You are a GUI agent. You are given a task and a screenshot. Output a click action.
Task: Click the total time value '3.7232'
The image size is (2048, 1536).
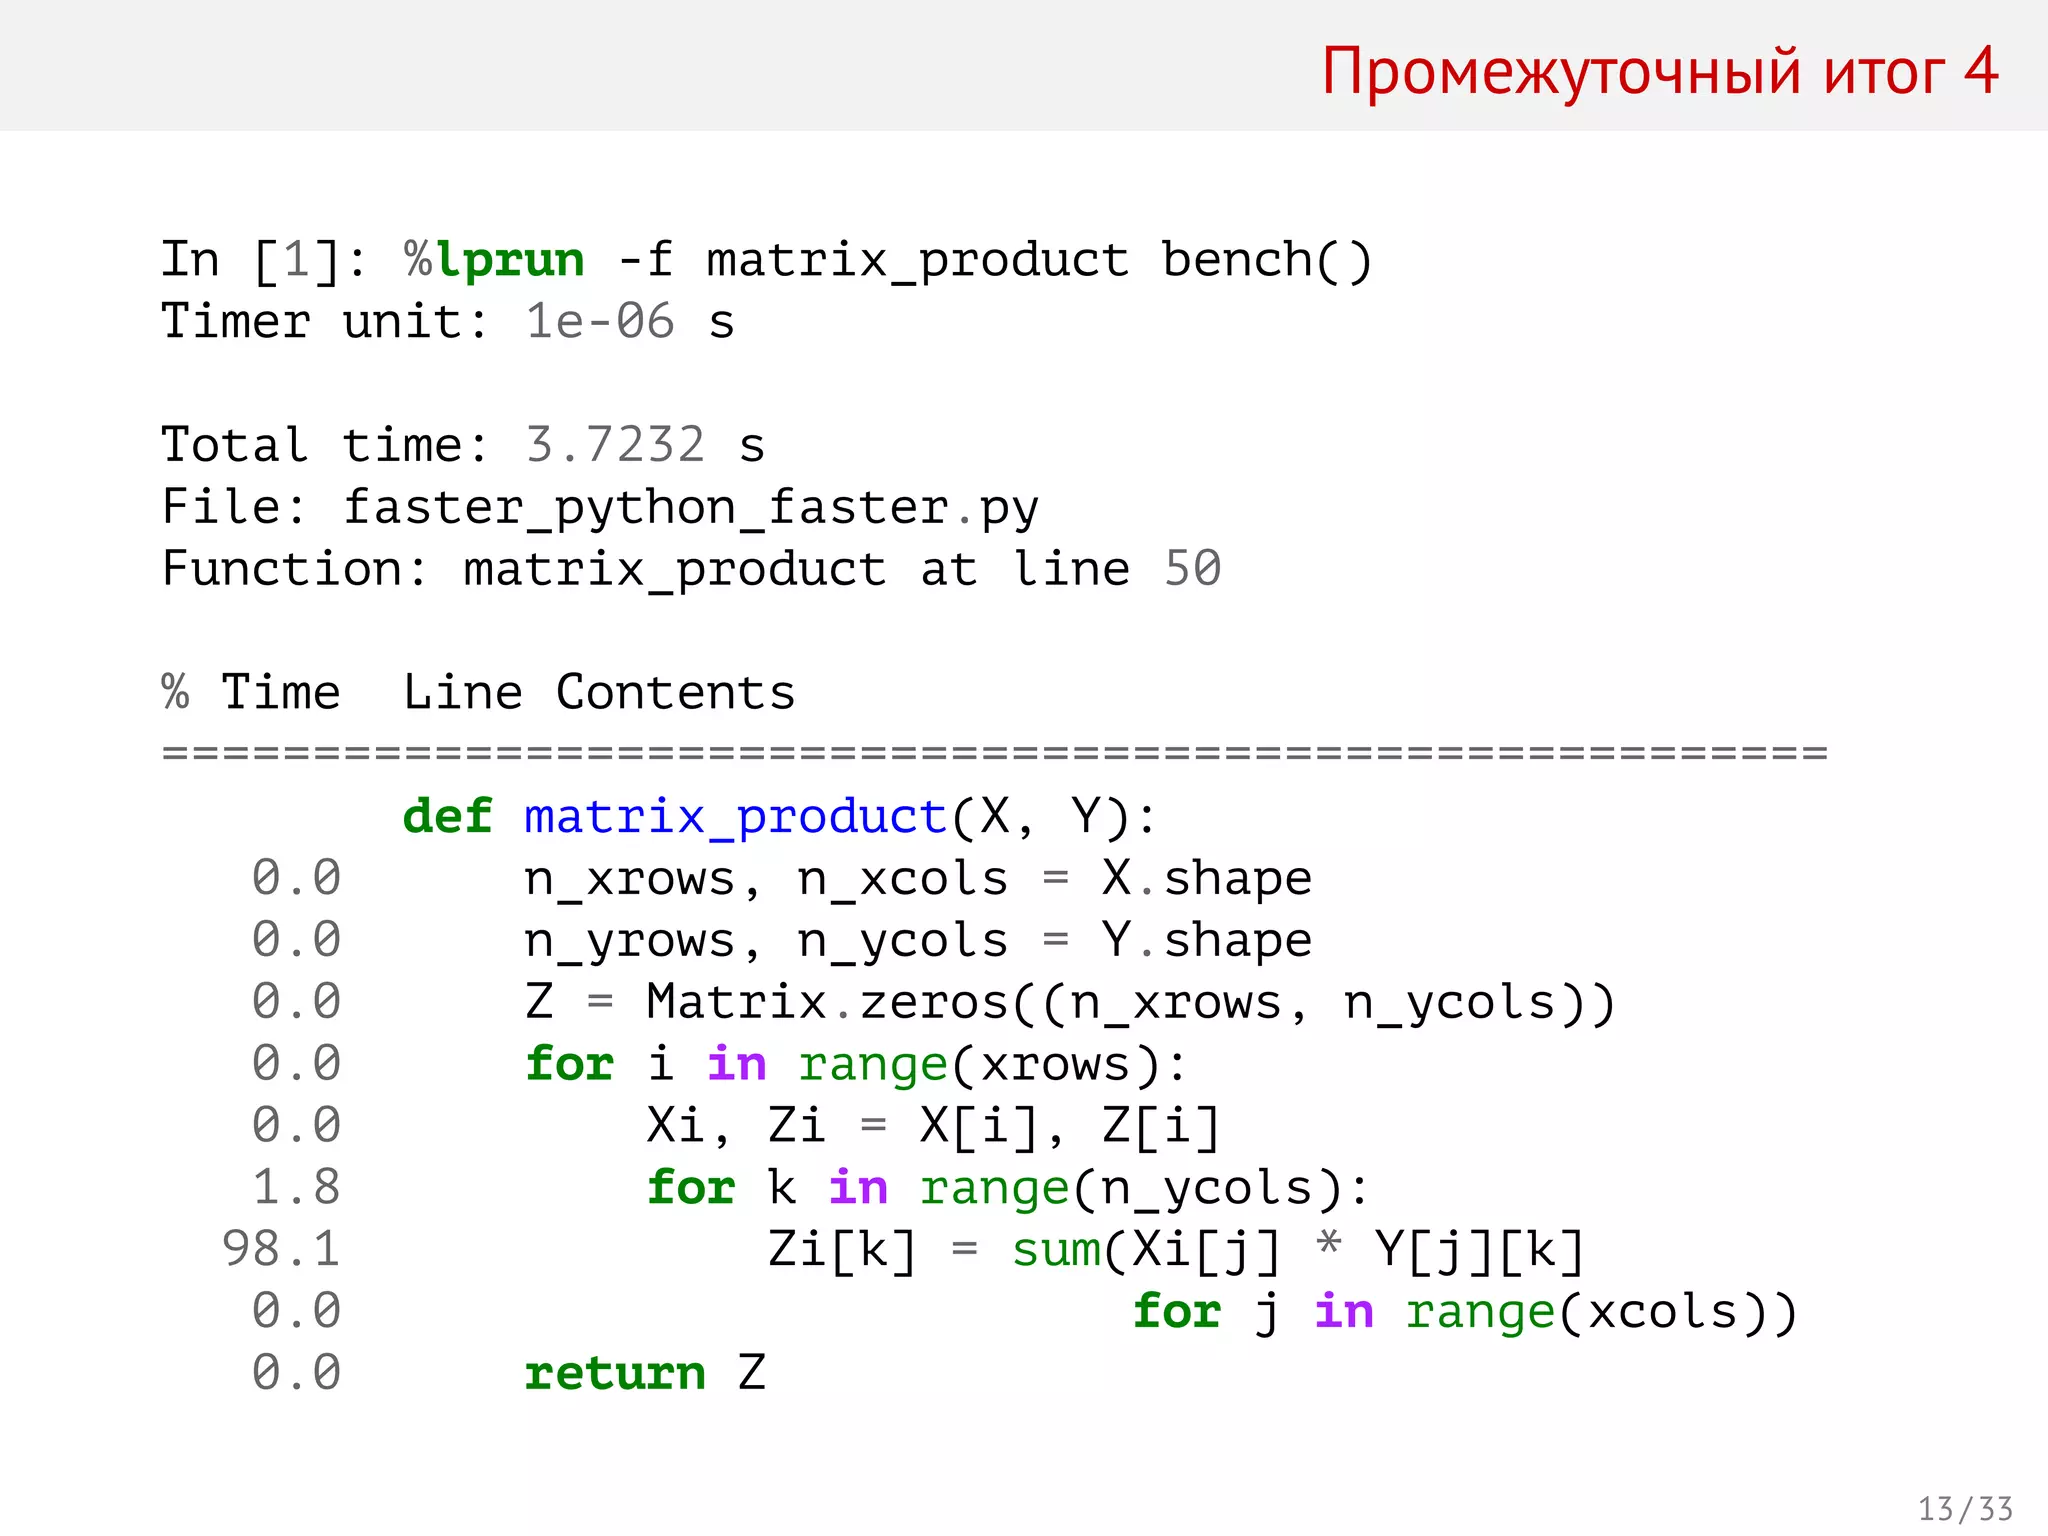tap(615, 445)
